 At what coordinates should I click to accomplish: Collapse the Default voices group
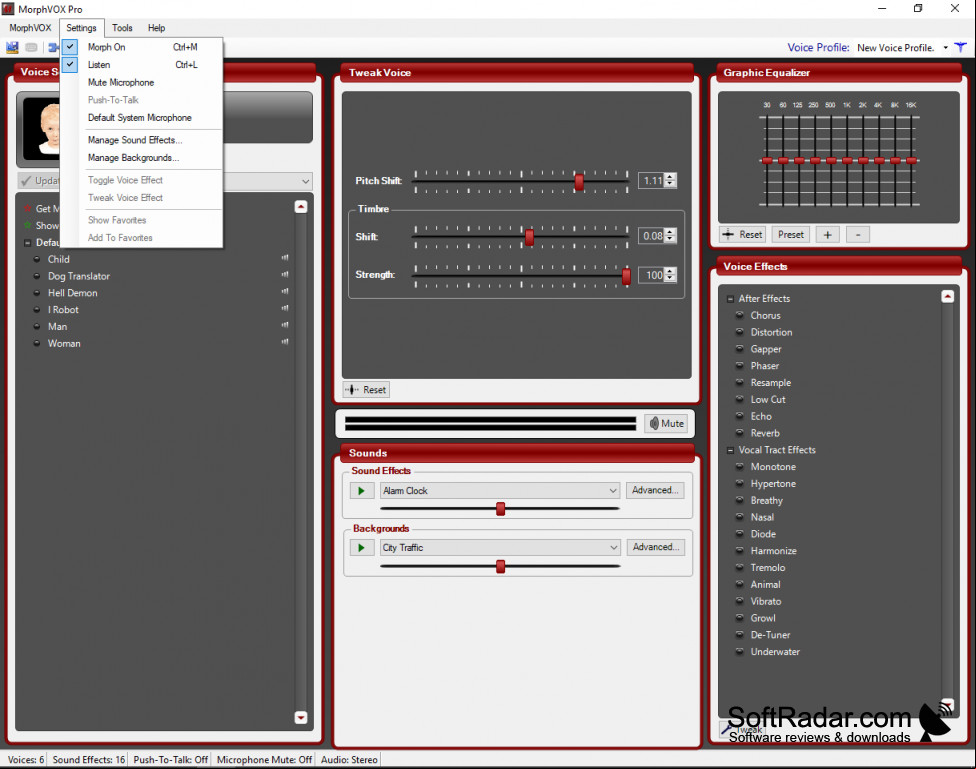click(x=27, y=243)
